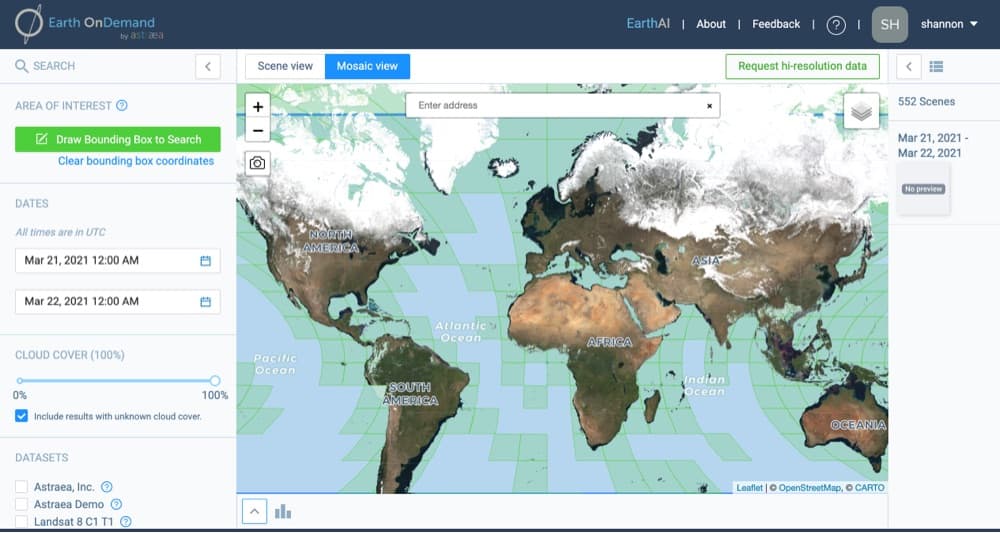Switch results to list view icon
This screenshot has height=533, width=1000.
click(x=936, y=67)
